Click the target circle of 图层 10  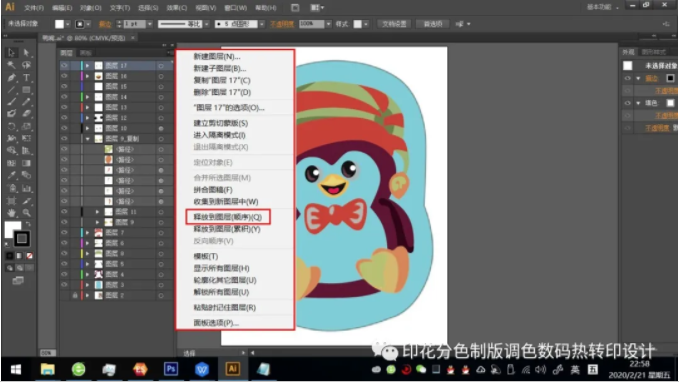pyautogui.click(x=161, y=128)
